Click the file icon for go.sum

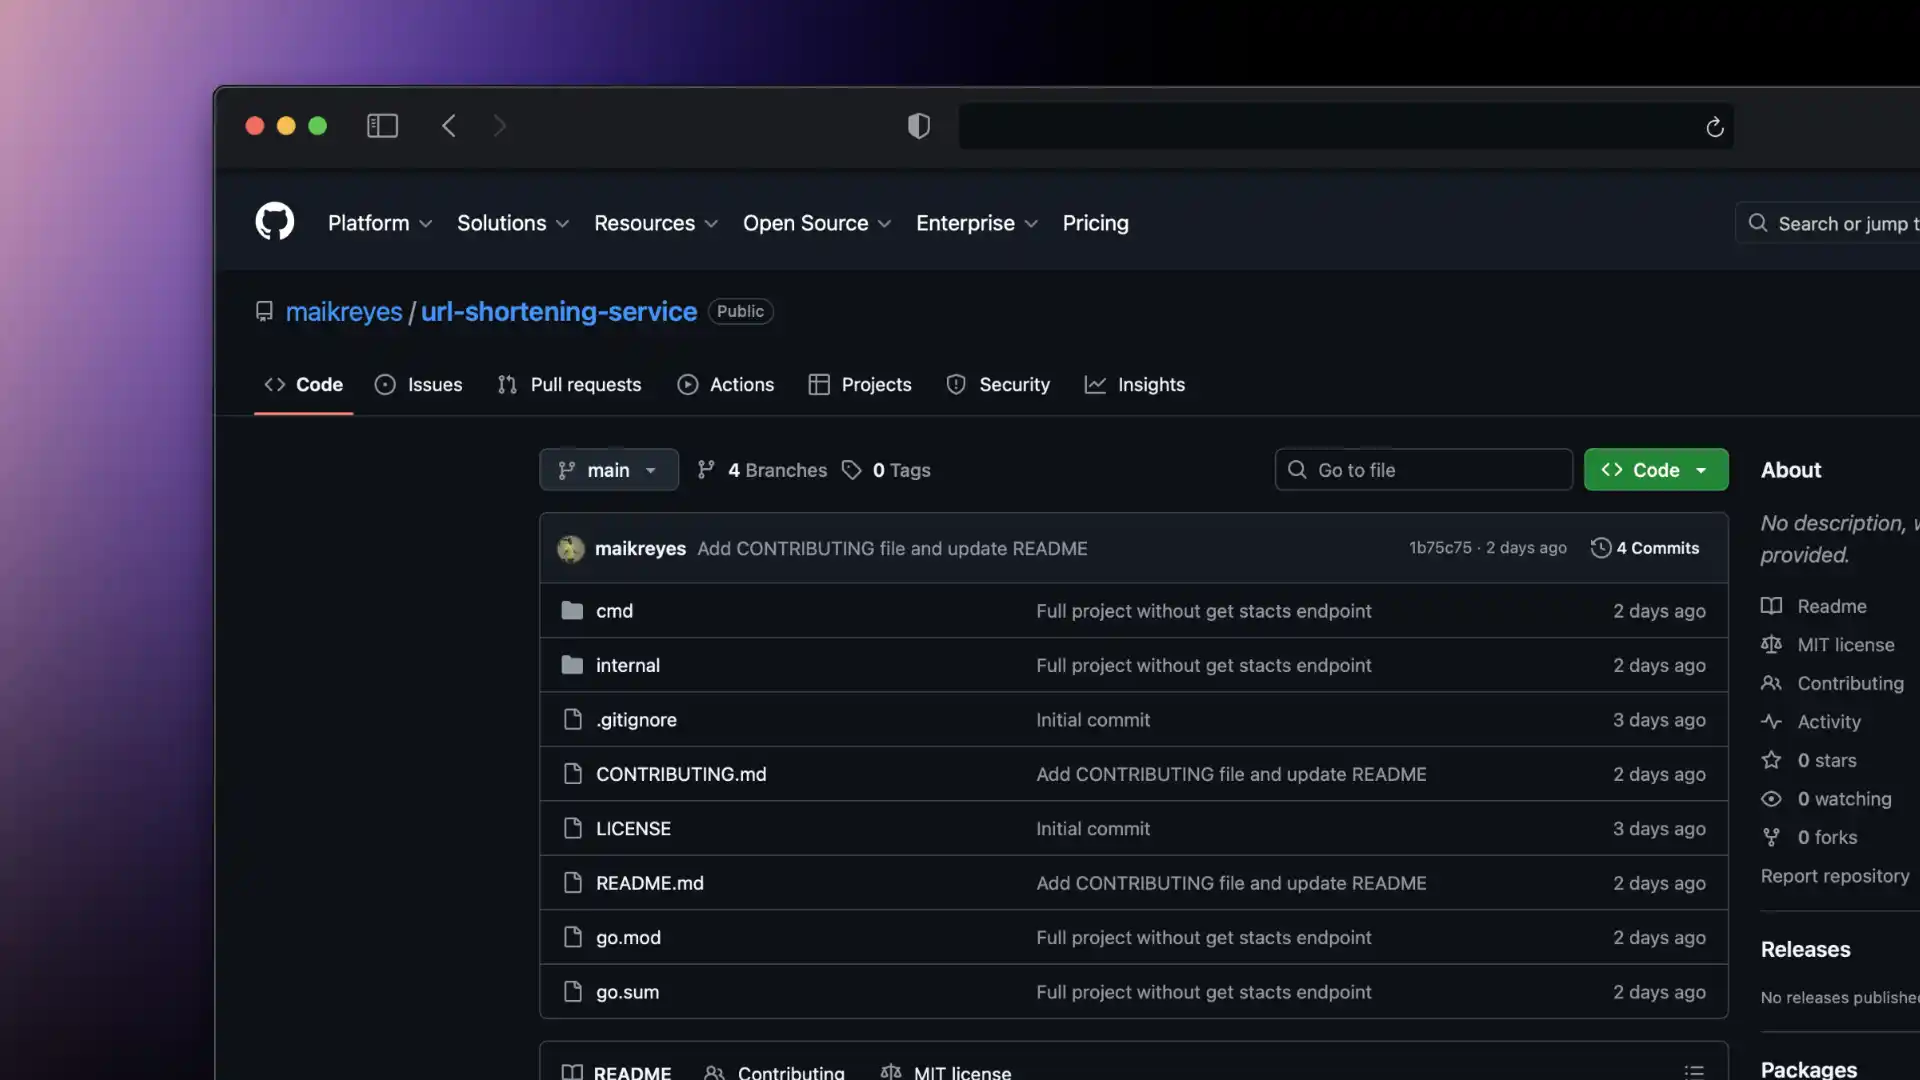point(572,992)
